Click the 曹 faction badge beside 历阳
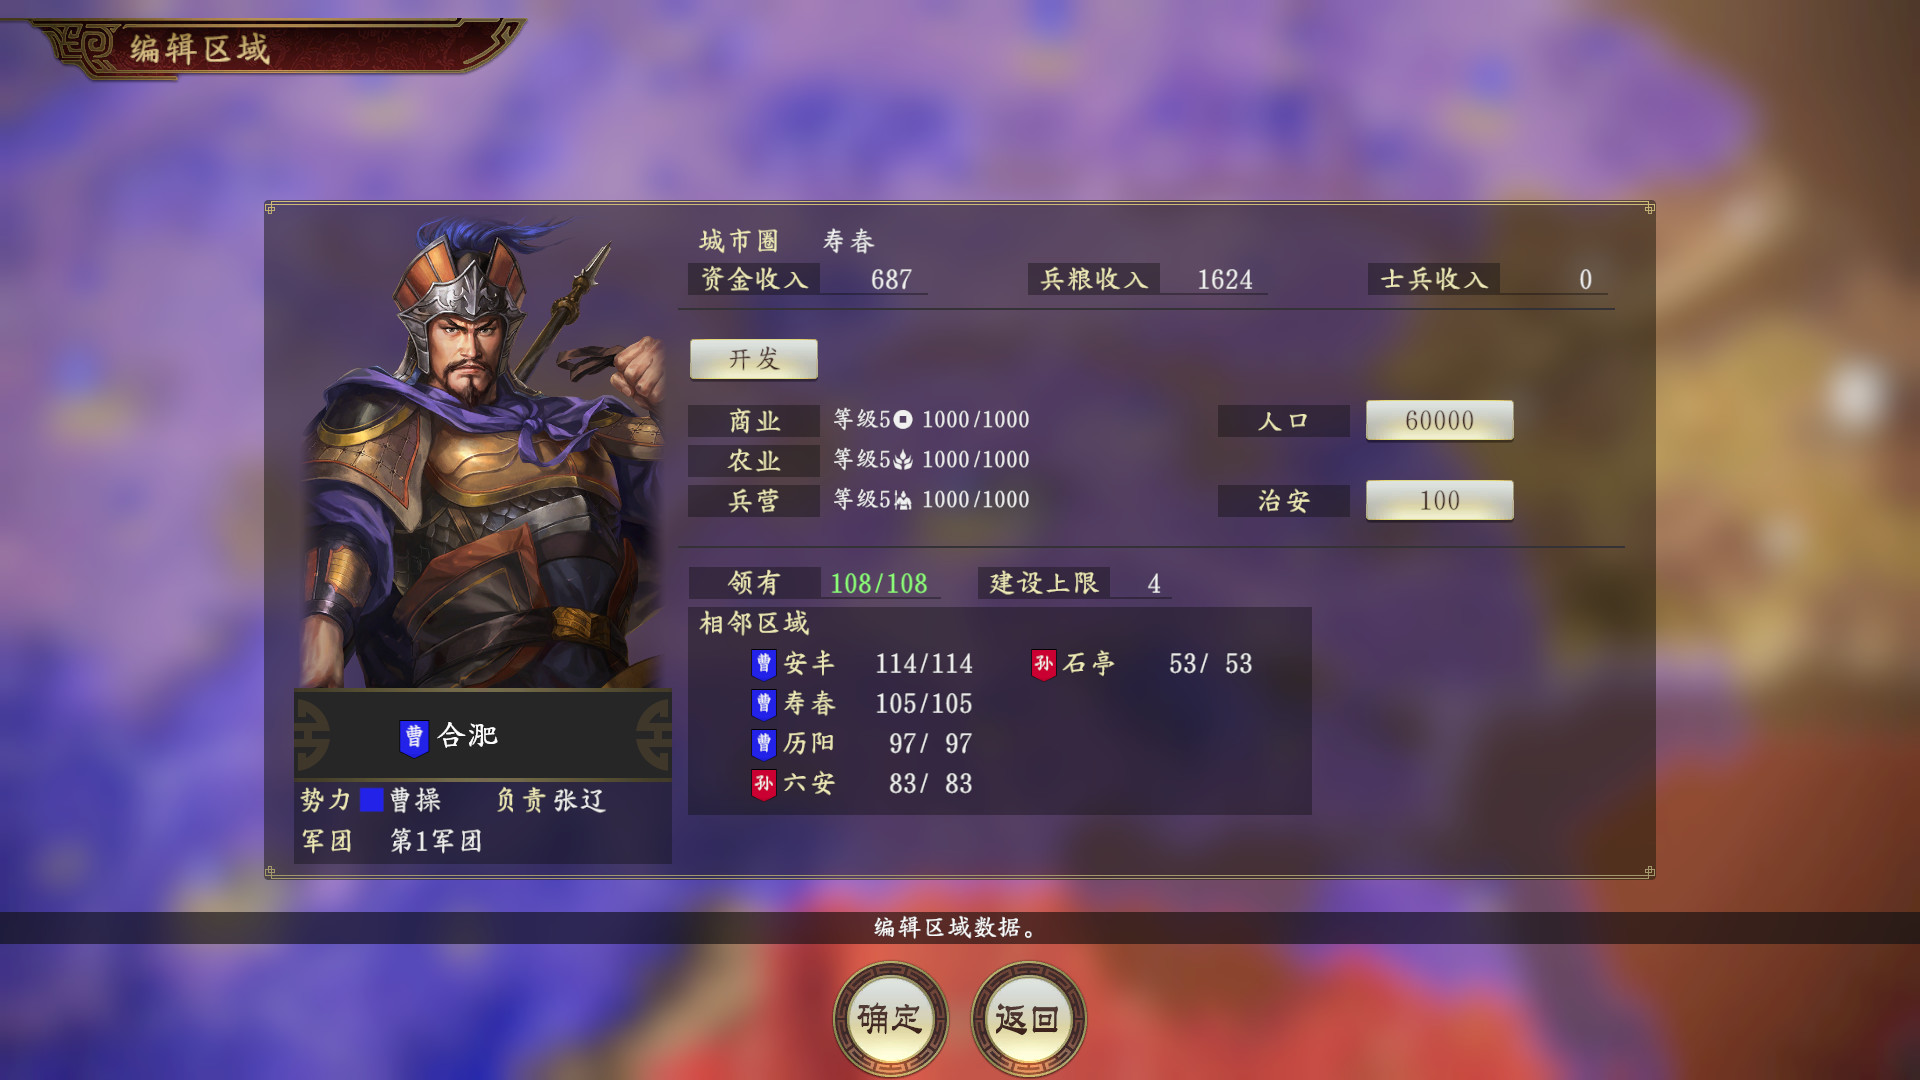The height and width of the screenshot is (1080, 1920). tap(764, 744)
